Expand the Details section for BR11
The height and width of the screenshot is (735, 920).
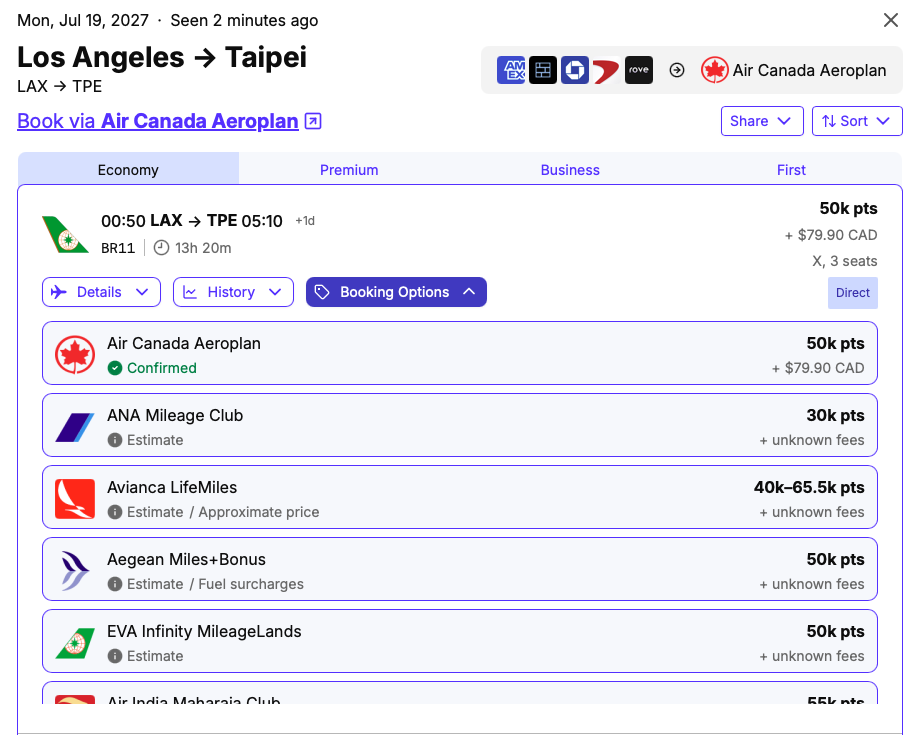click(101, 292)
